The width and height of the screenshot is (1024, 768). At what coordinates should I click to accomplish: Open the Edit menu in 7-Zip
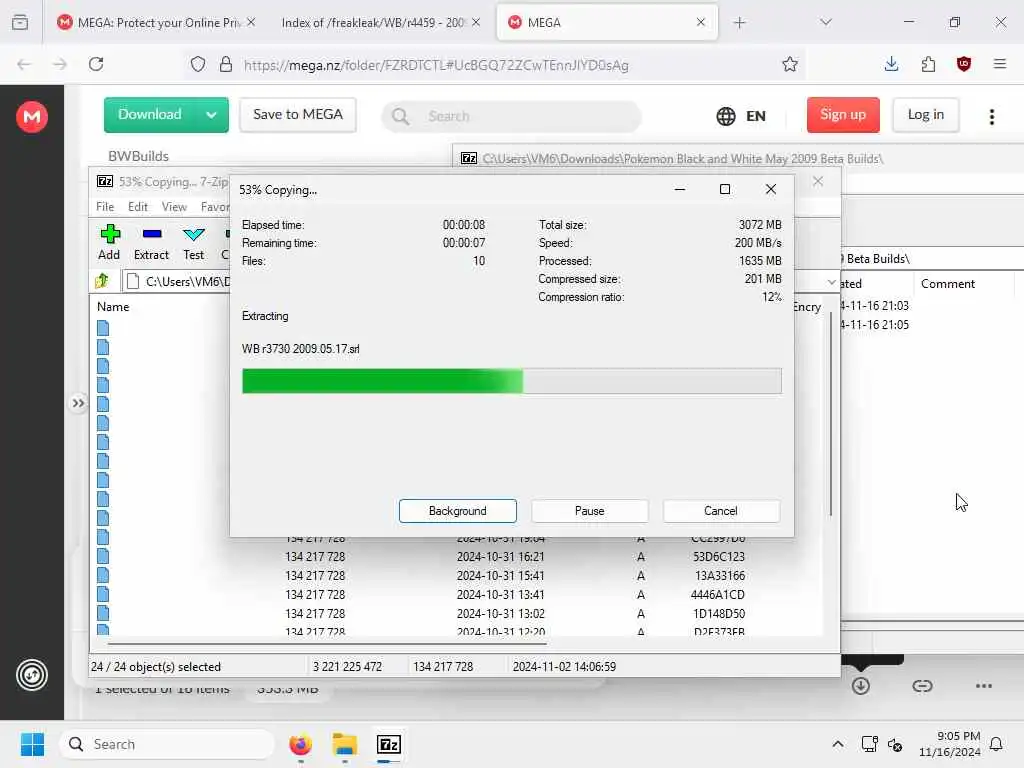tap(138, 207)
